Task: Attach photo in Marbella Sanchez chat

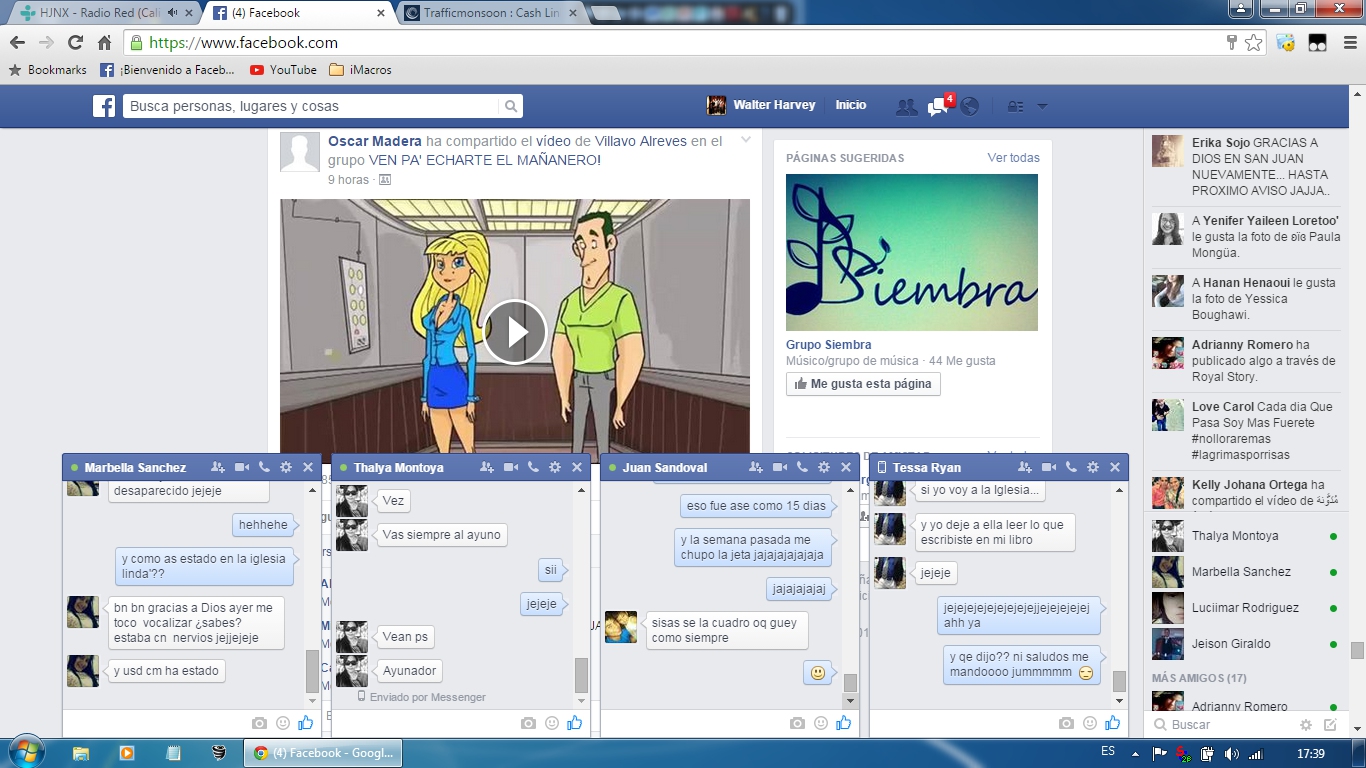Action: point(259,723)
